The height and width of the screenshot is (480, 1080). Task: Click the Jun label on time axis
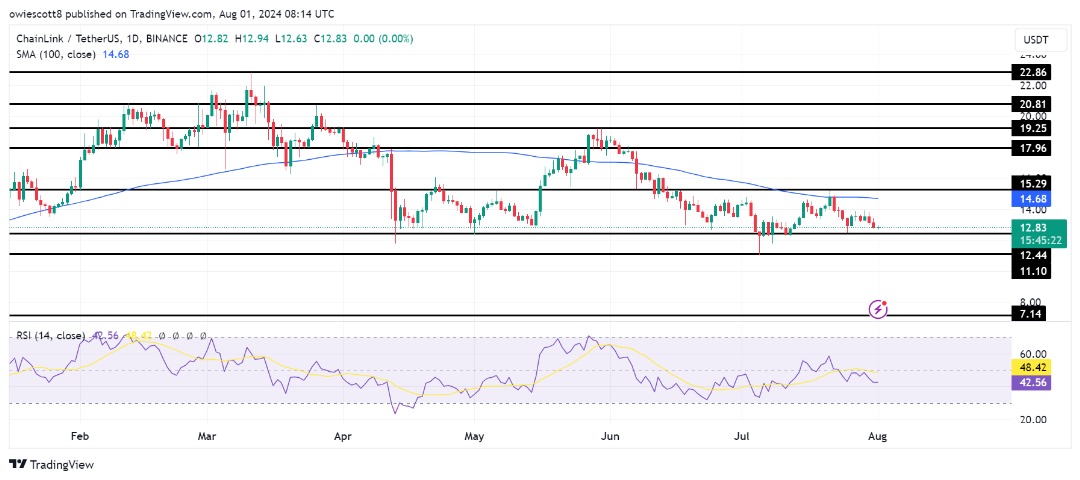pyautogui.click(x=611, y=437)
